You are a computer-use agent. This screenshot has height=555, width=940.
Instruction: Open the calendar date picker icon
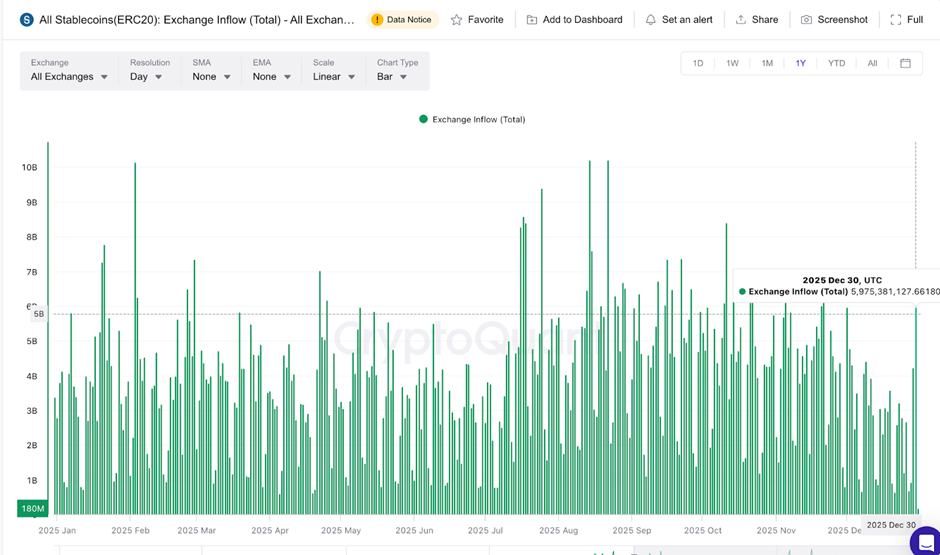point(905,63)
